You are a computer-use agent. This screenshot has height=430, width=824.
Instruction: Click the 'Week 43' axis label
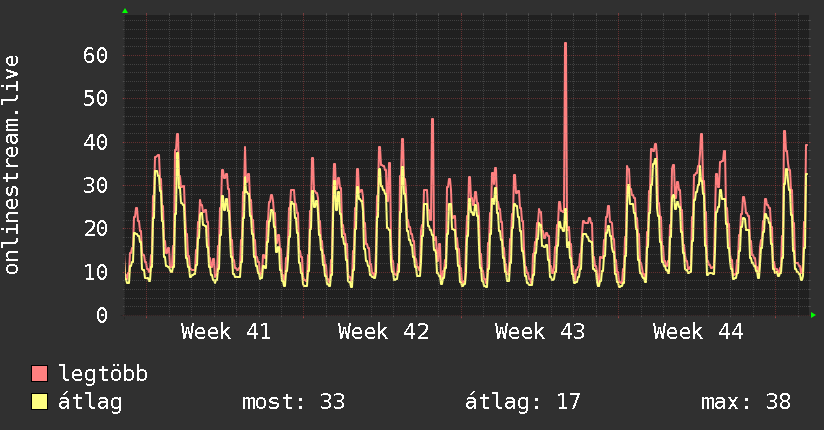click(540, 332)
